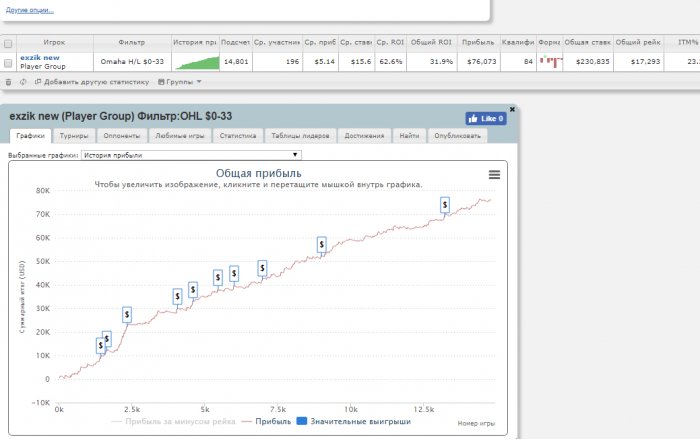Click the 31.9% total ROI value
Image resolution: width=700 pixels, height=439 pixels.
click(x=441, y=62)
